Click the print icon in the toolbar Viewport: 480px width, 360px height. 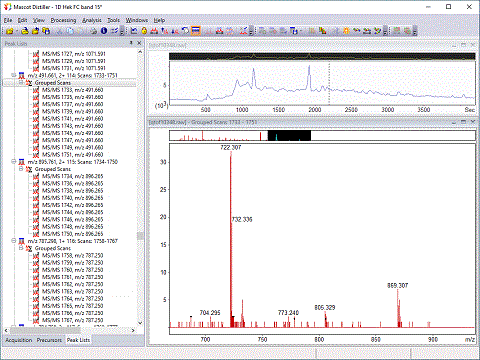click(94, 31)
